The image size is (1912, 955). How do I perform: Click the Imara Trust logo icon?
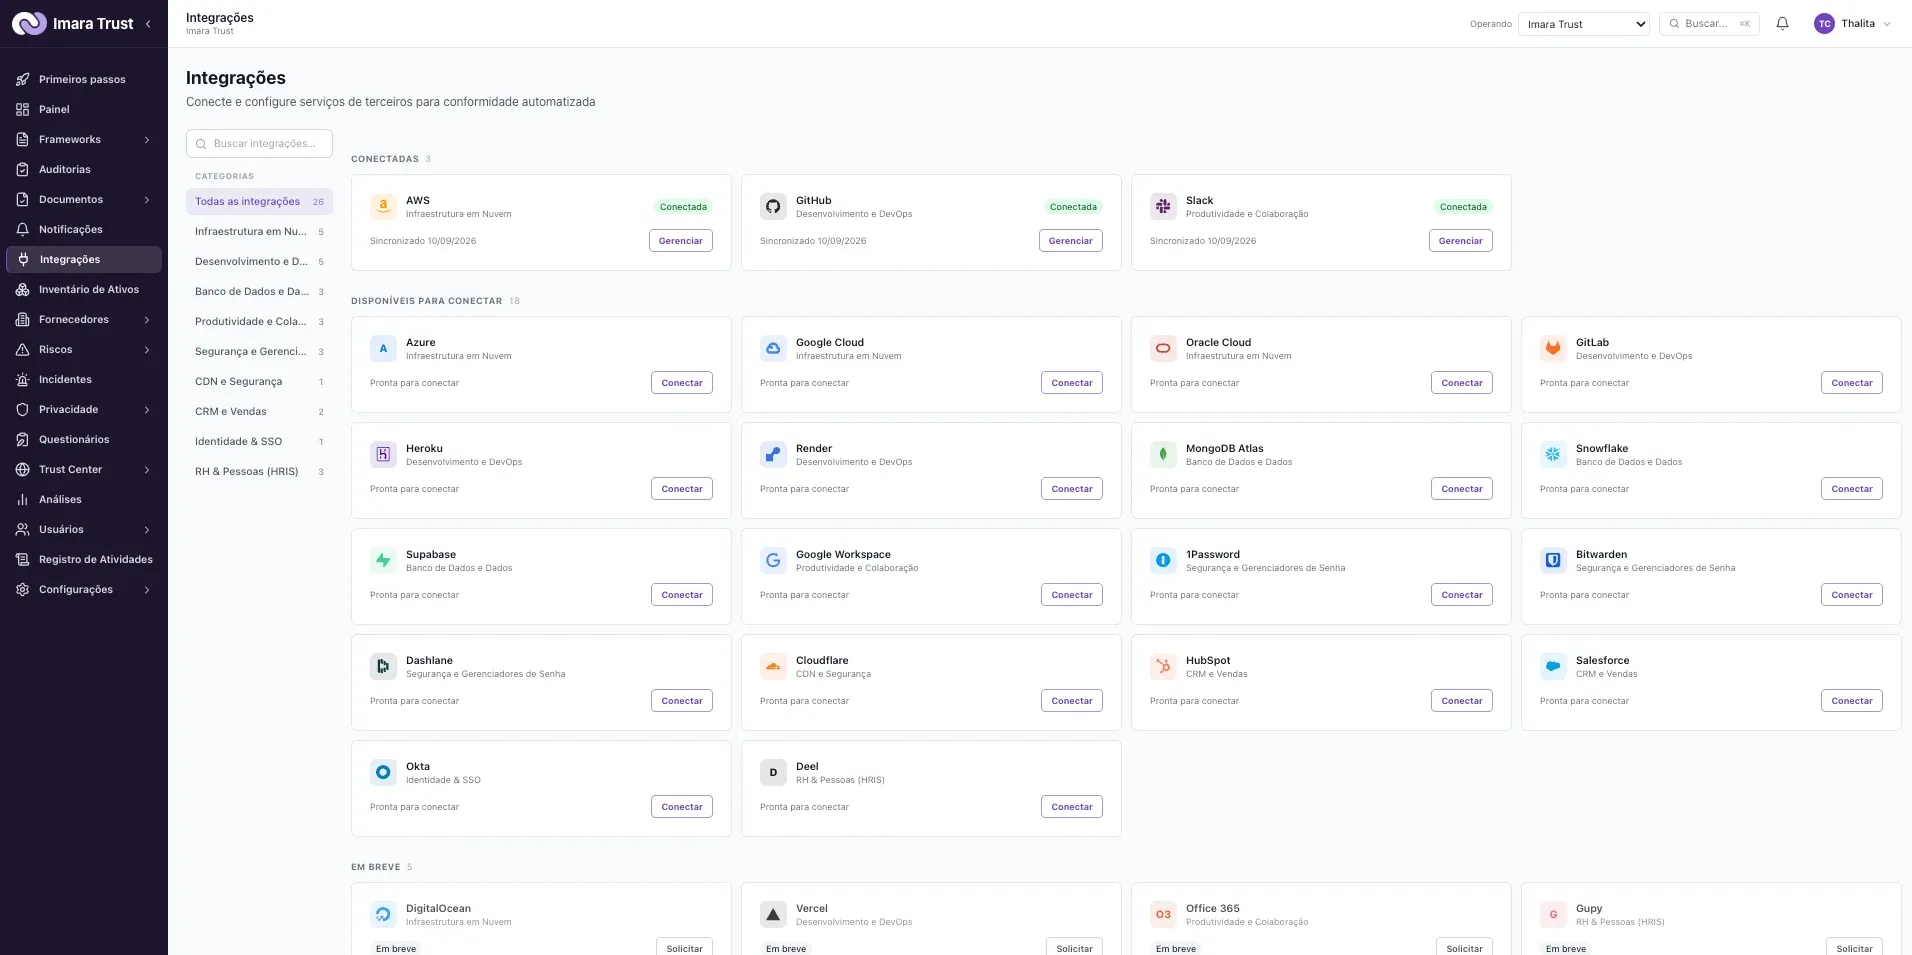29,24
